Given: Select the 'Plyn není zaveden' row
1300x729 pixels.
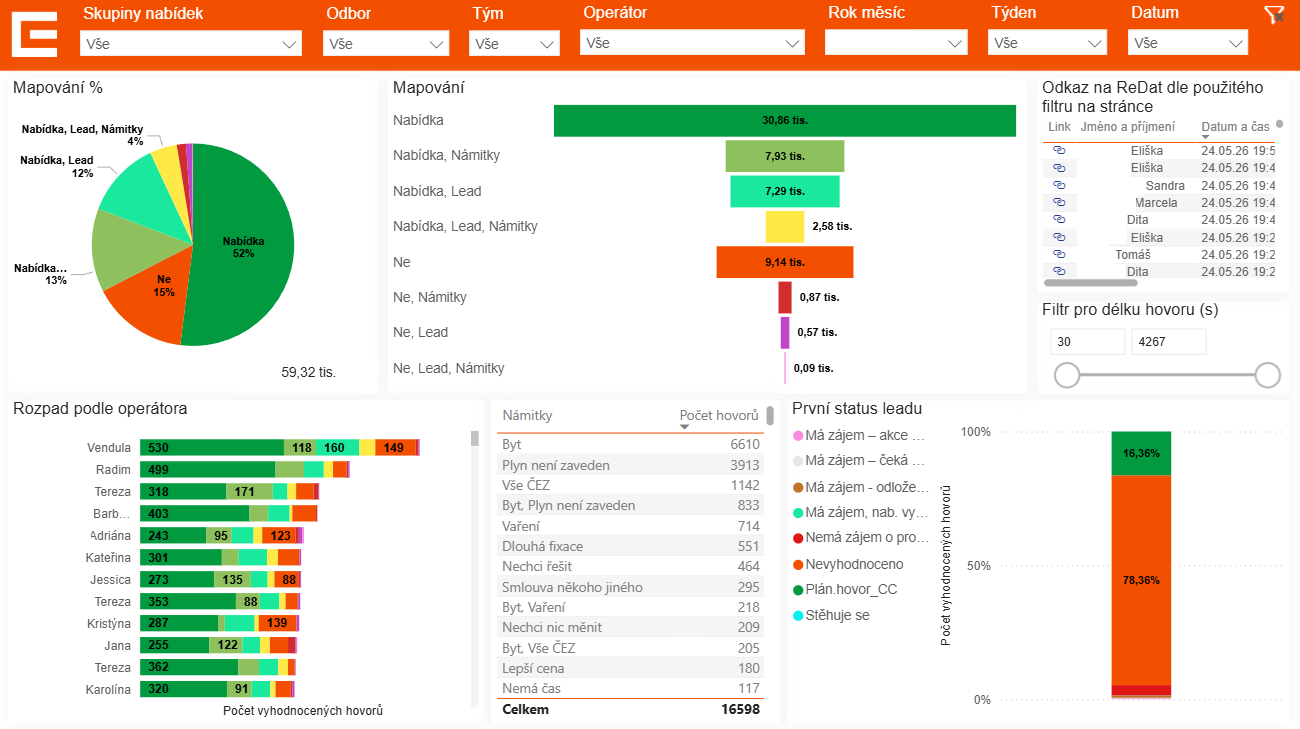Looking at the screenshot, I should 631,465.
